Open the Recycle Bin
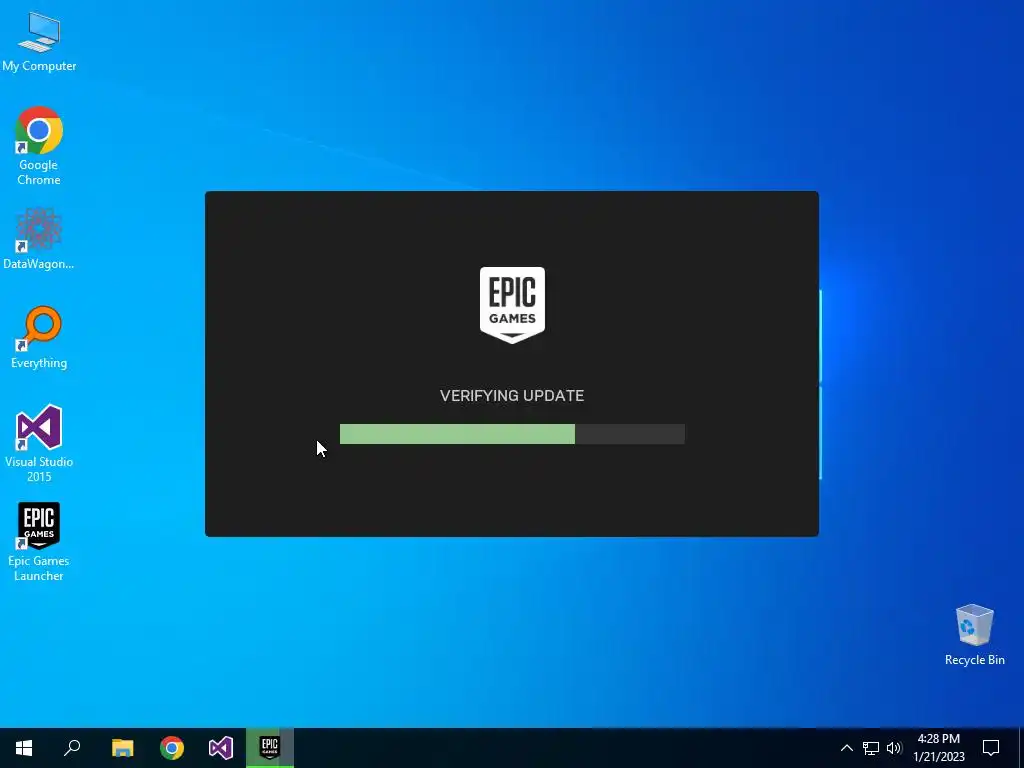 (974, 635)
